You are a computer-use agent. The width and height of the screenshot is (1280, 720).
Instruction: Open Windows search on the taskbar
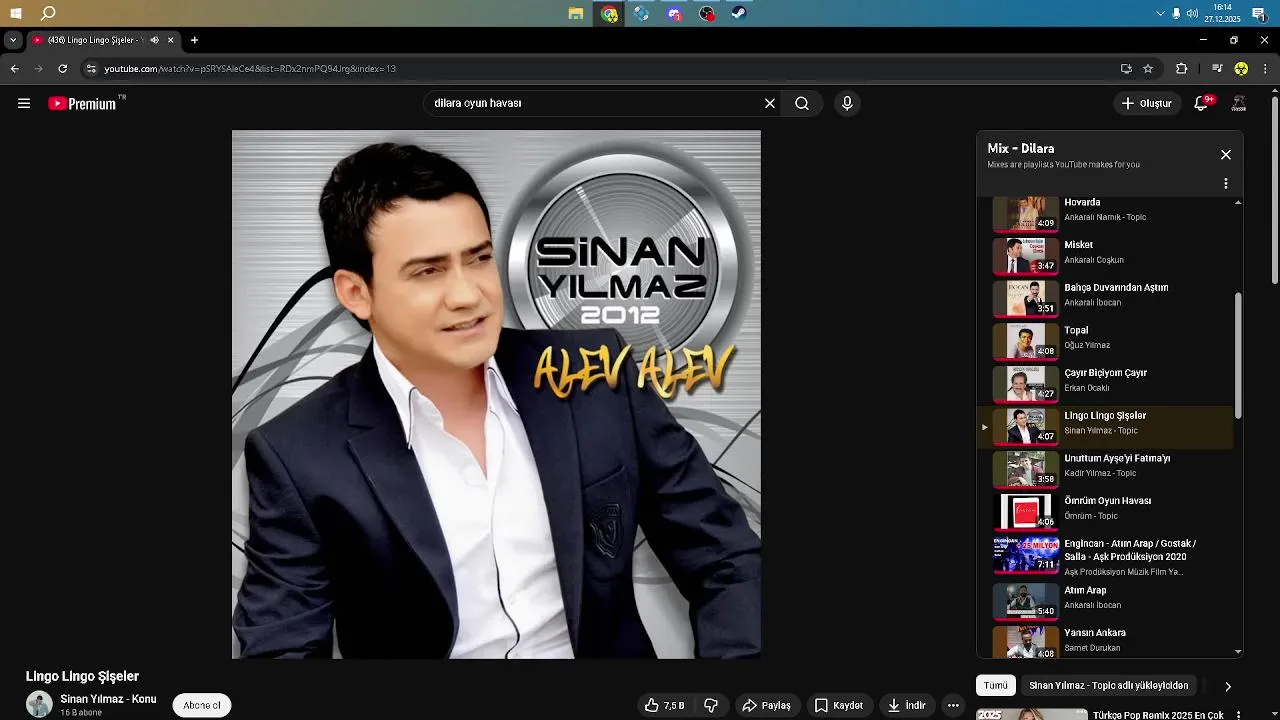pyautogui.click(x=48, y=14)
